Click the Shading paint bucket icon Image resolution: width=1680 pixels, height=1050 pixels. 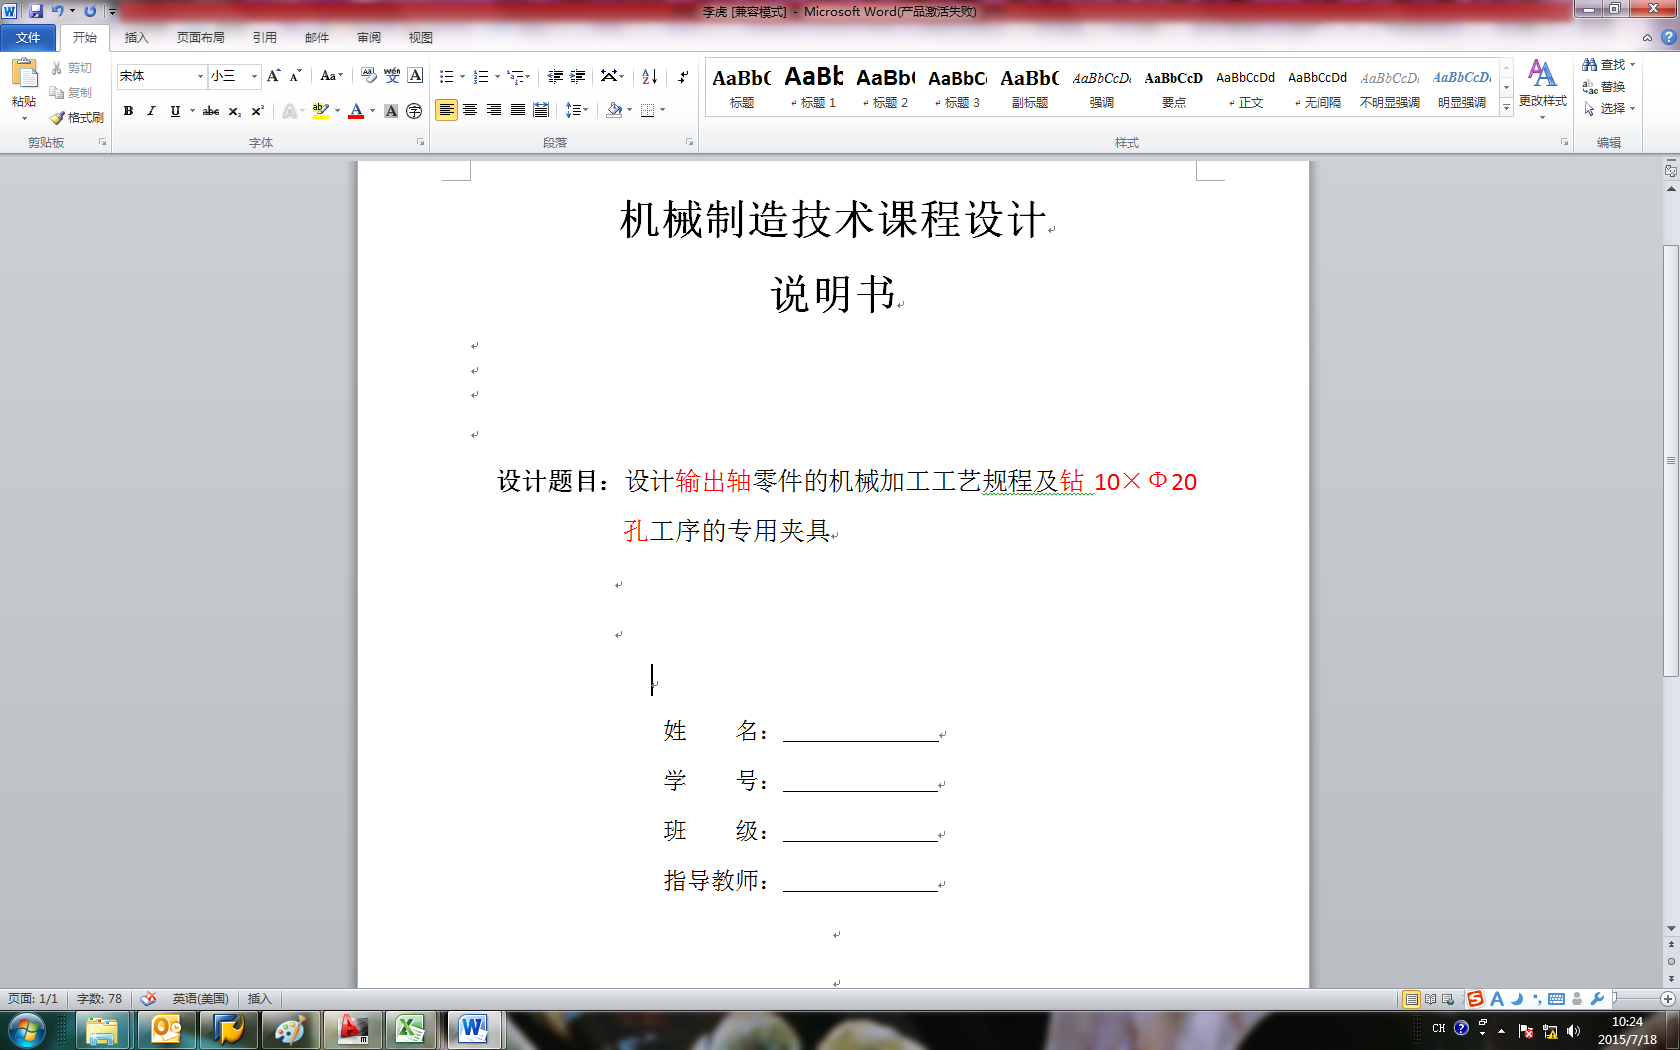(x=614, y=110)
